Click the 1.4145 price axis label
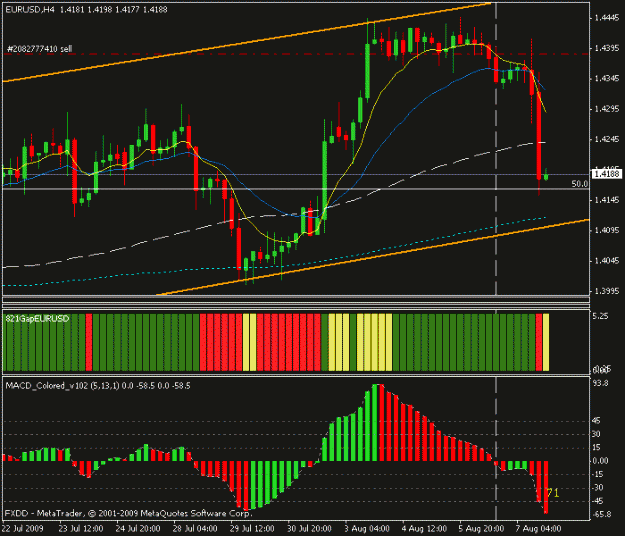 607,200
